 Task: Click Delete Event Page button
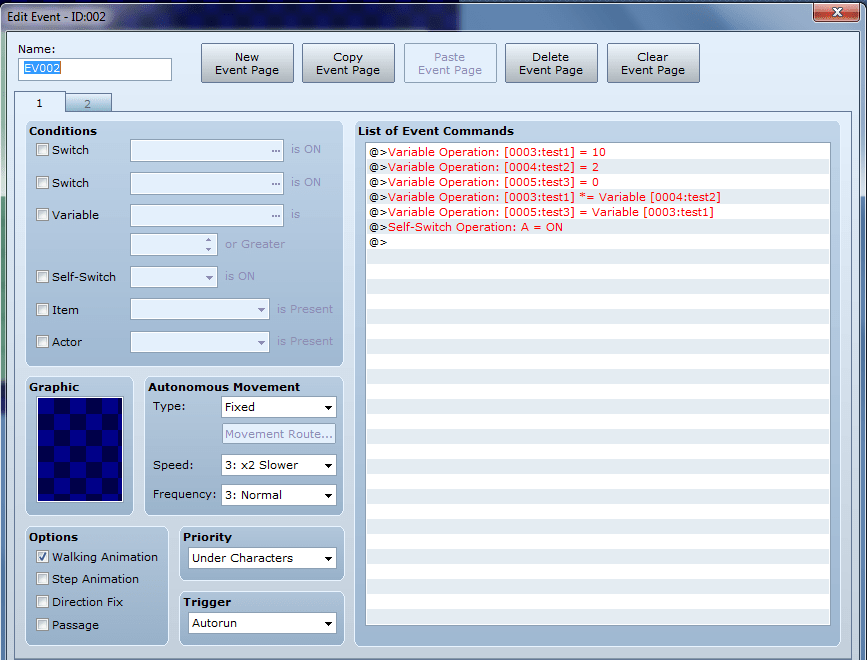(x=551, y=63)
